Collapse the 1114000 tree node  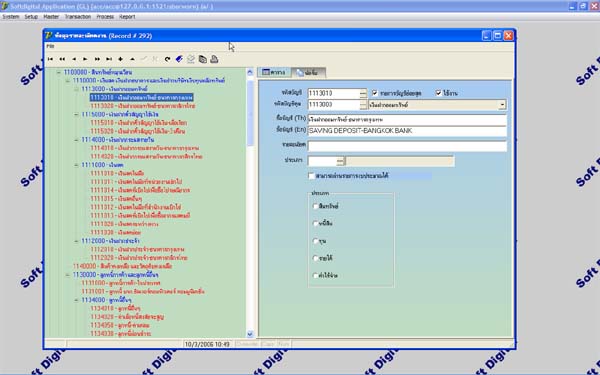pyautogui.click(x=76, y=140)
